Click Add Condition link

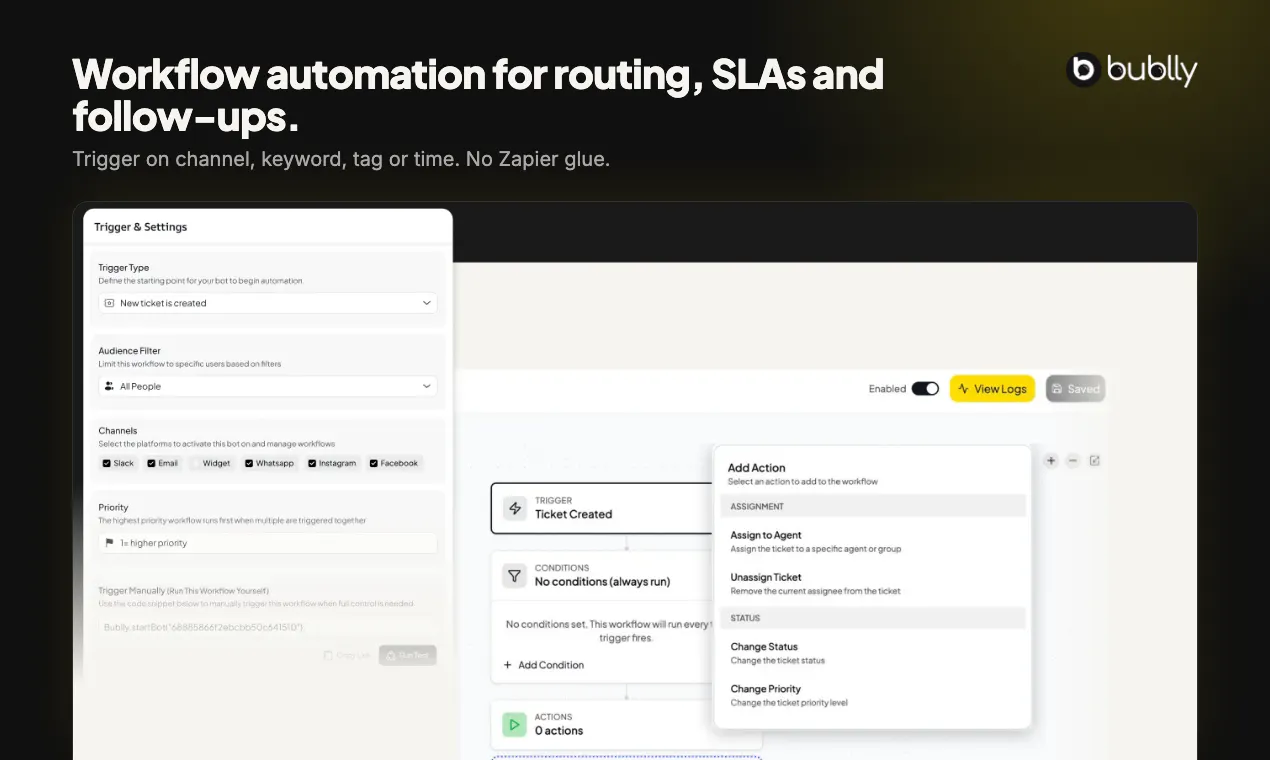click(x=544, y=665)
